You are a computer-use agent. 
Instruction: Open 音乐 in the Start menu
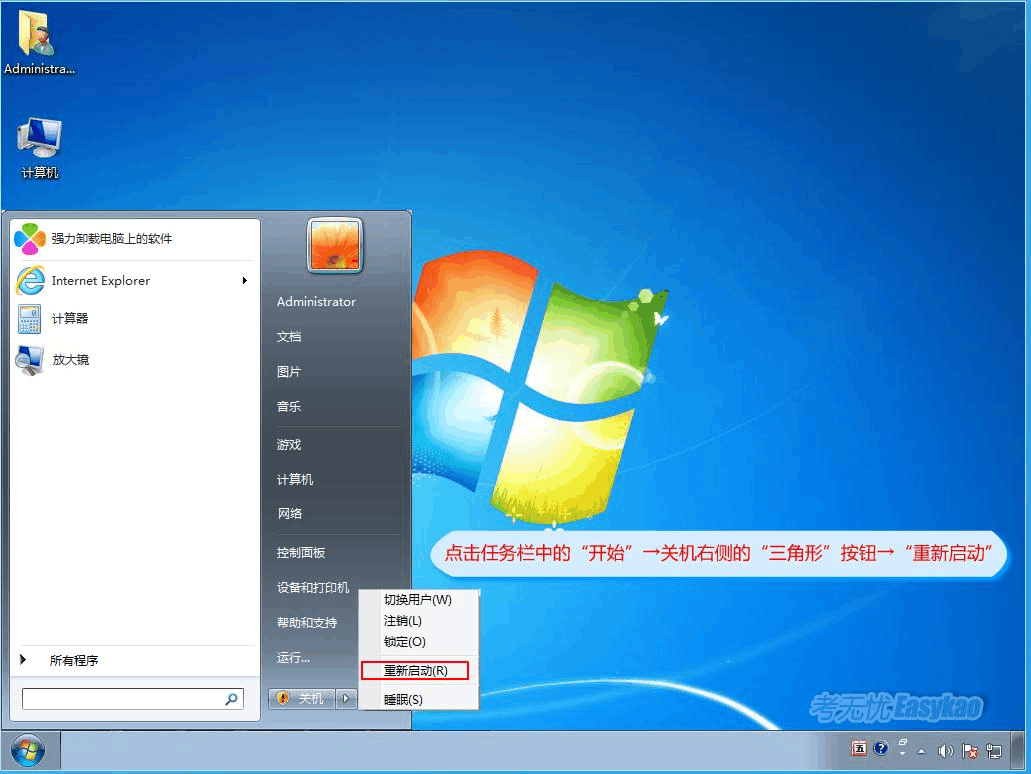tap(289, 406)
